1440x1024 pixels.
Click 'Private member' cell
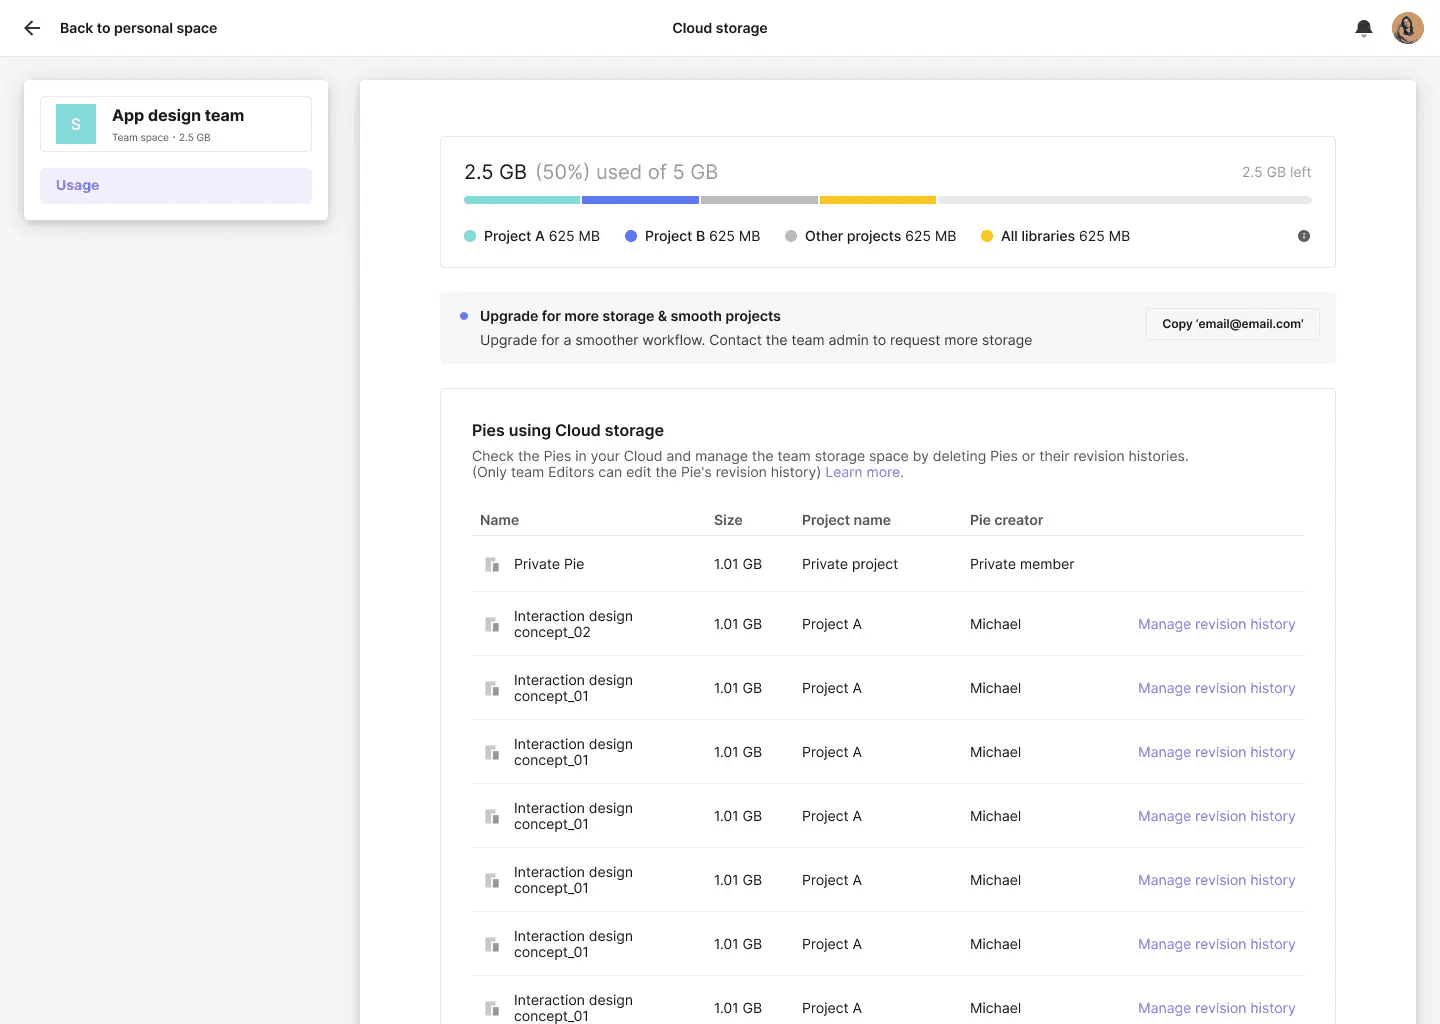tap(1022, 564)
